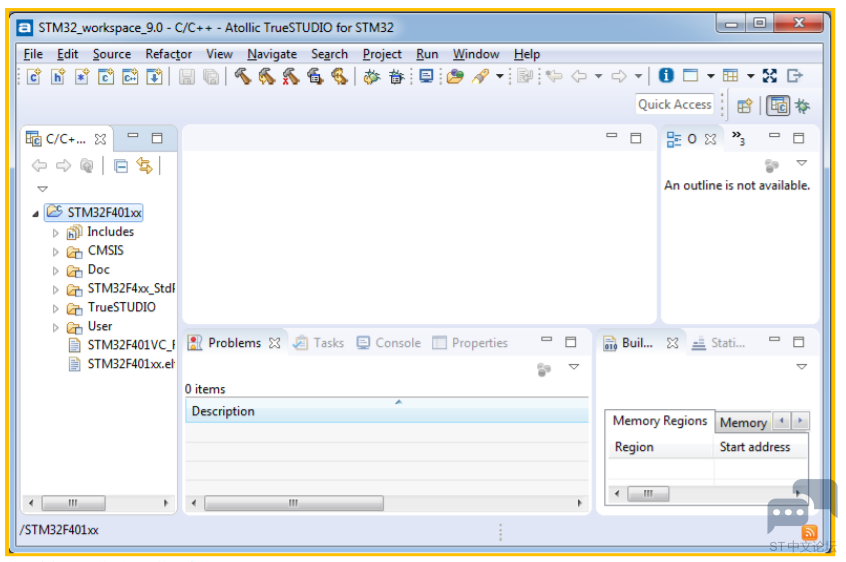The width and height of the screenshot is (846, 562).
Task: Open forward navigation history dropdown
Action: point(638,77)
